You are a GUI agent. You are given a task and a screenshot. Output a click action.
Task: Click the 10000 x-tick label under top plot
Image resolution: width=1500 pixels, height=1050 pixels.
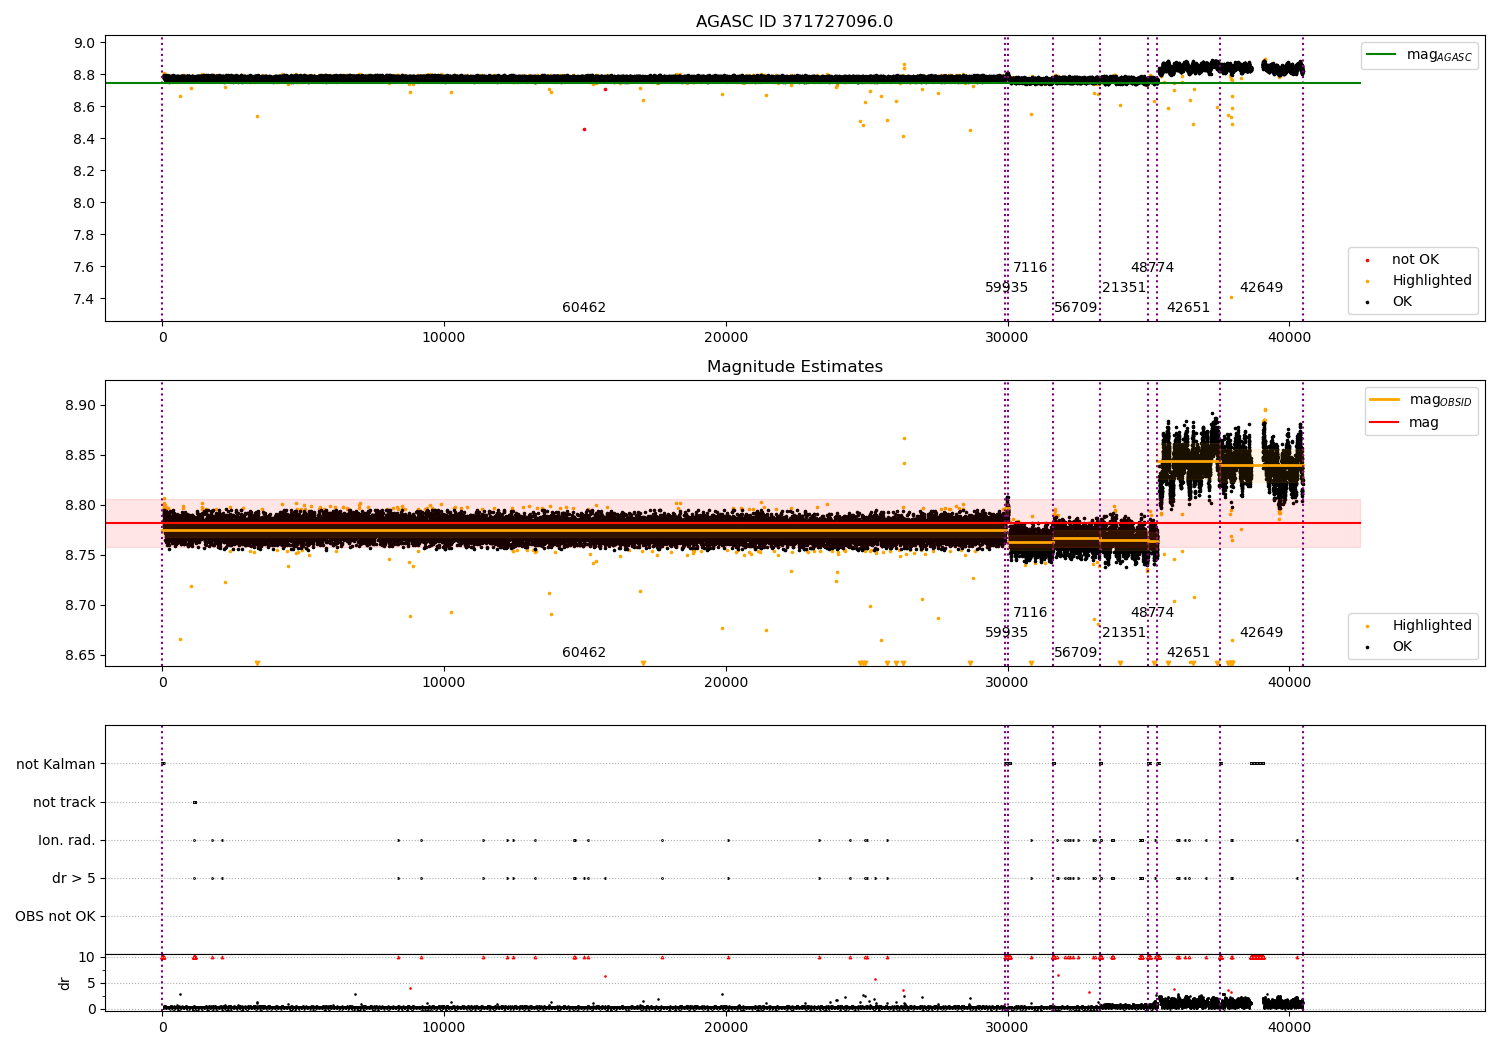click(444, 338)
